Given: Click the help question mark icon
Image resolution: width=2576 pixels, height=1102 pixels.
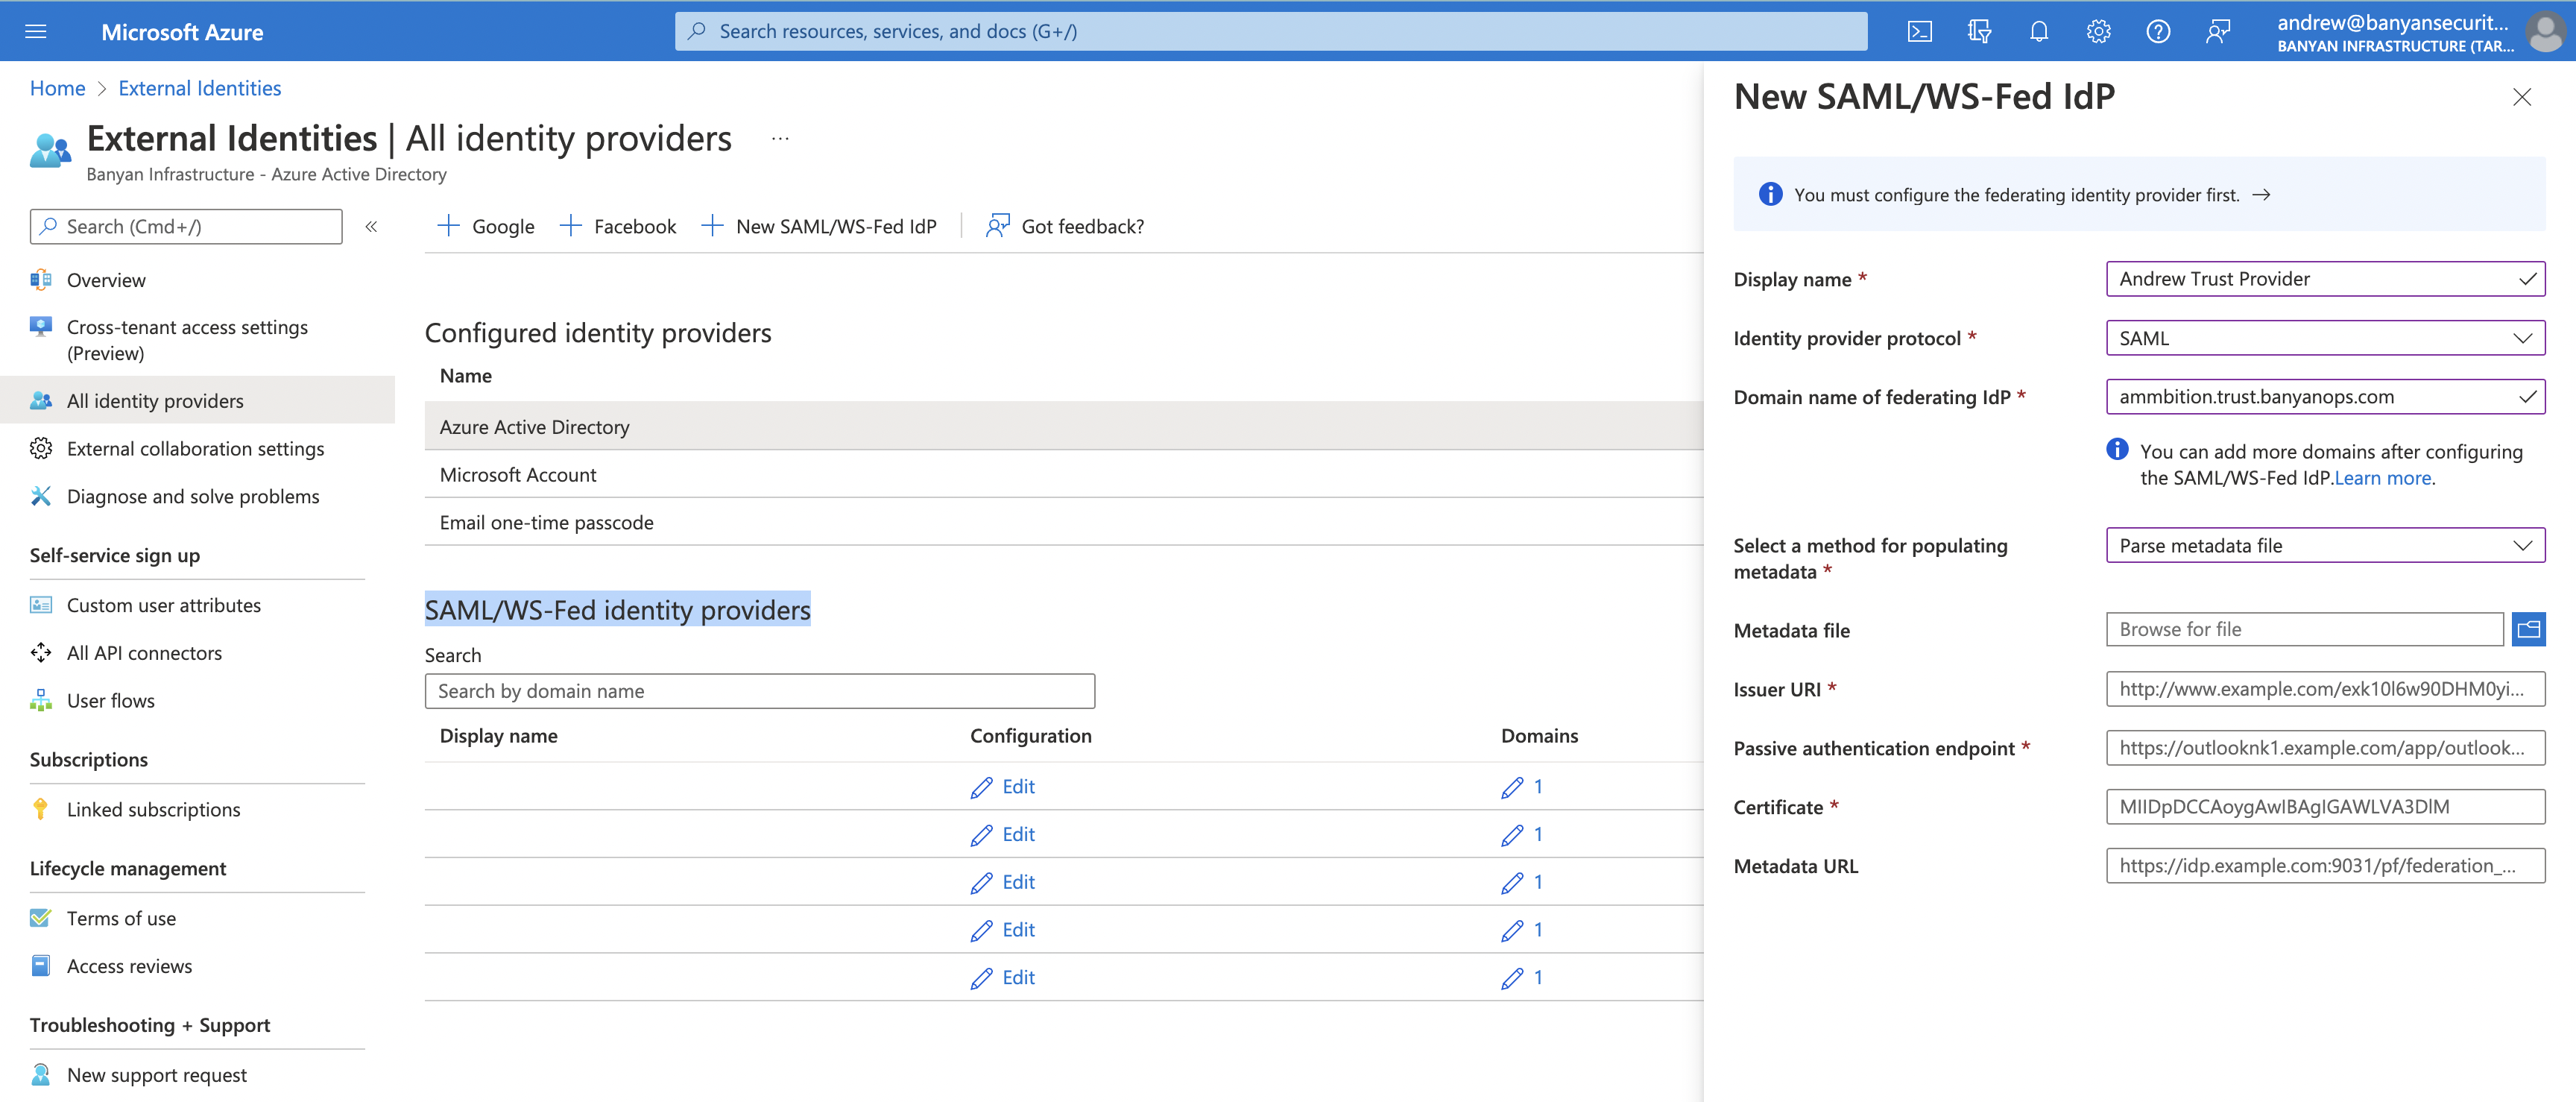Looking at the screenshot, I should tap(2157, 32).
